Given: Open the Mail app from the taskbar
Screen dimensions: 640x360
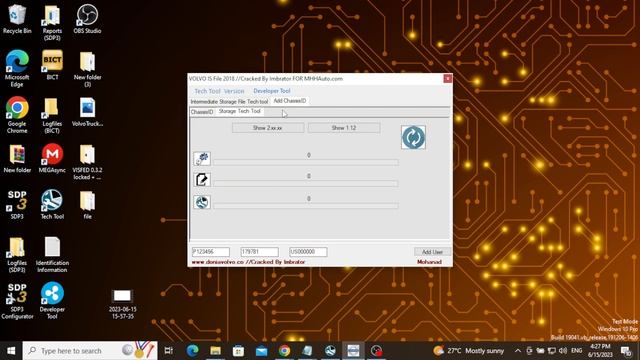Looking at the screenshot, I should coord(262,351).
